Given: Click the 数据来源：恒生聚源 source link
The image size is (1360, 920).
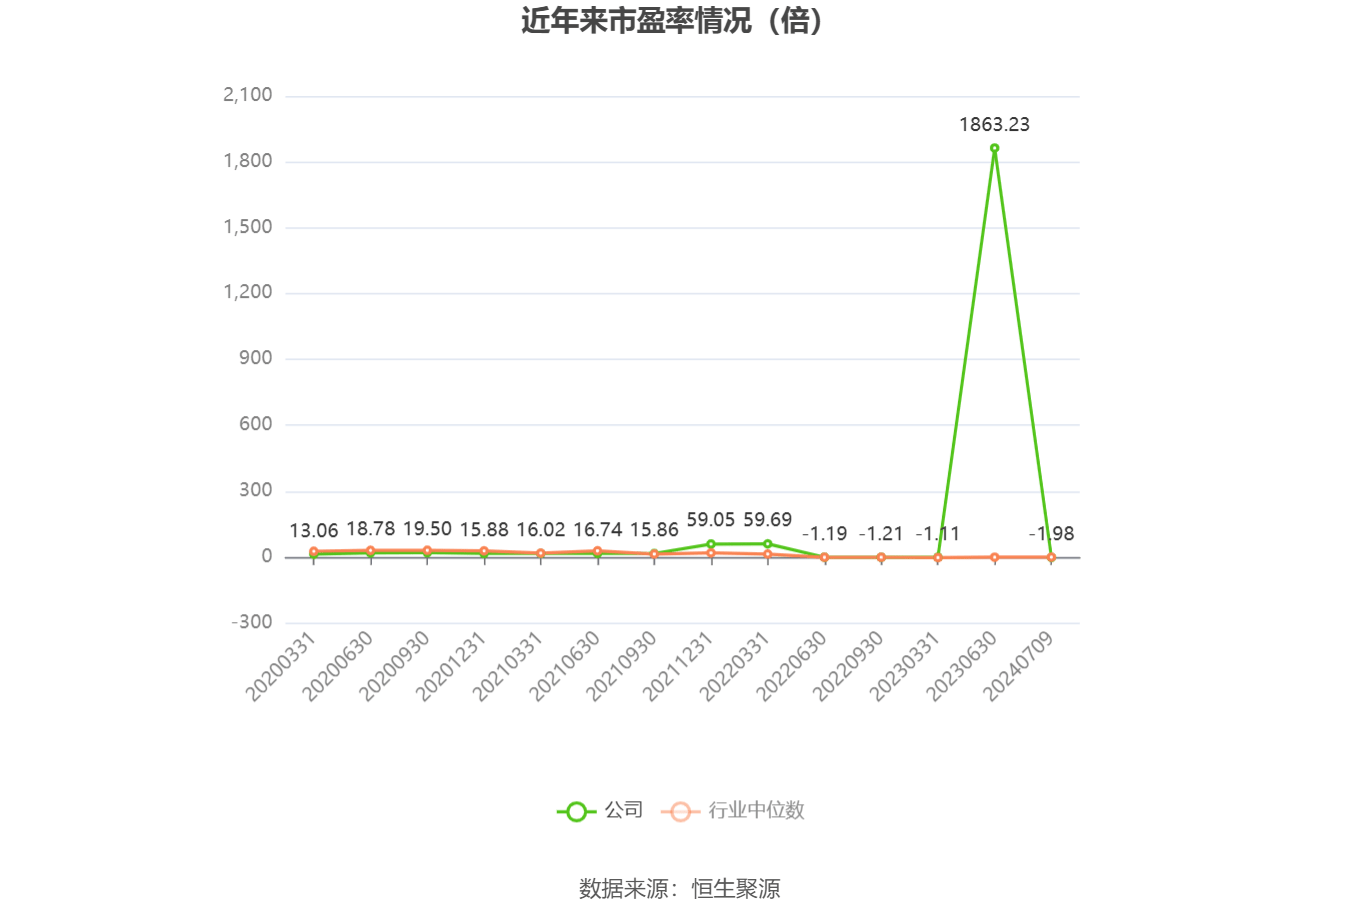Looking at the screenshot, I should coord(681,888).
